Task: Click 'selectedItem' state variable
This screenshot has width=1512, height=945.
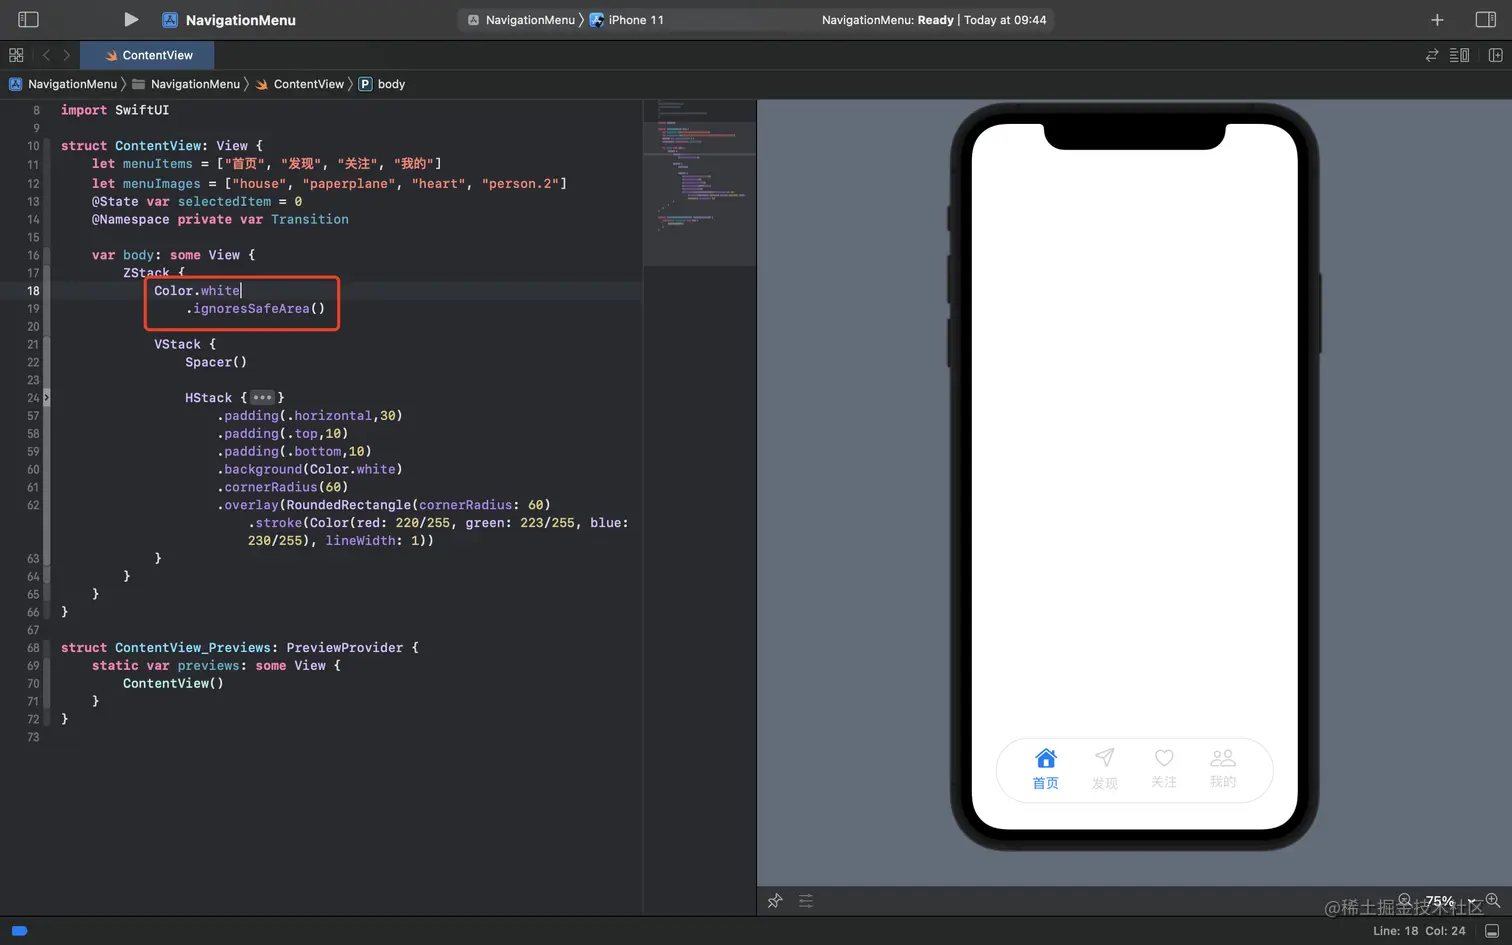Action: click(224, 202)
